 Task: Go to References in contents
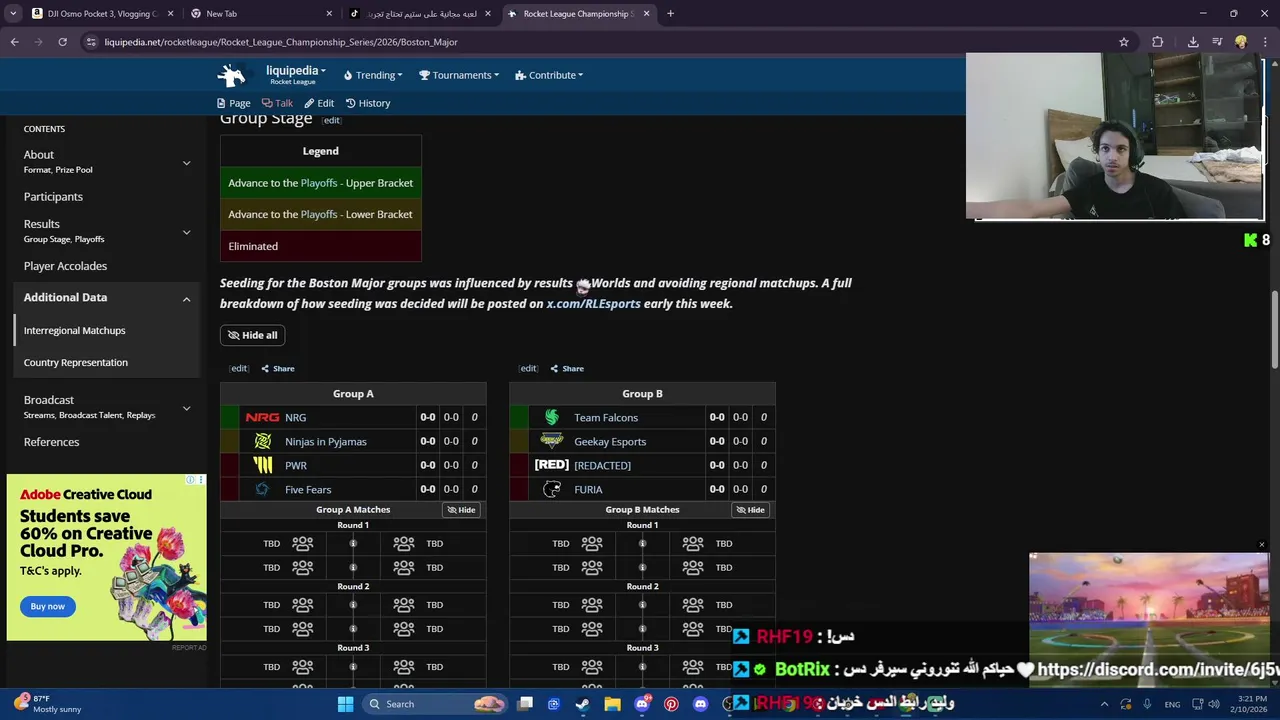[51, 442]
